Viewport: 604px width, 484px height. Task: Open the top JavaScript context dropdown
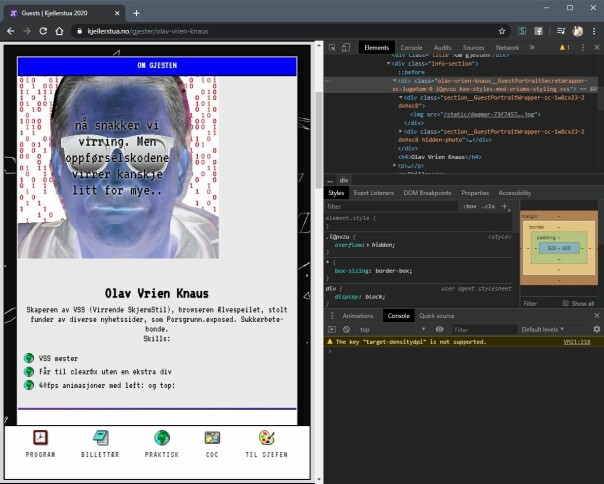point(393,329)
